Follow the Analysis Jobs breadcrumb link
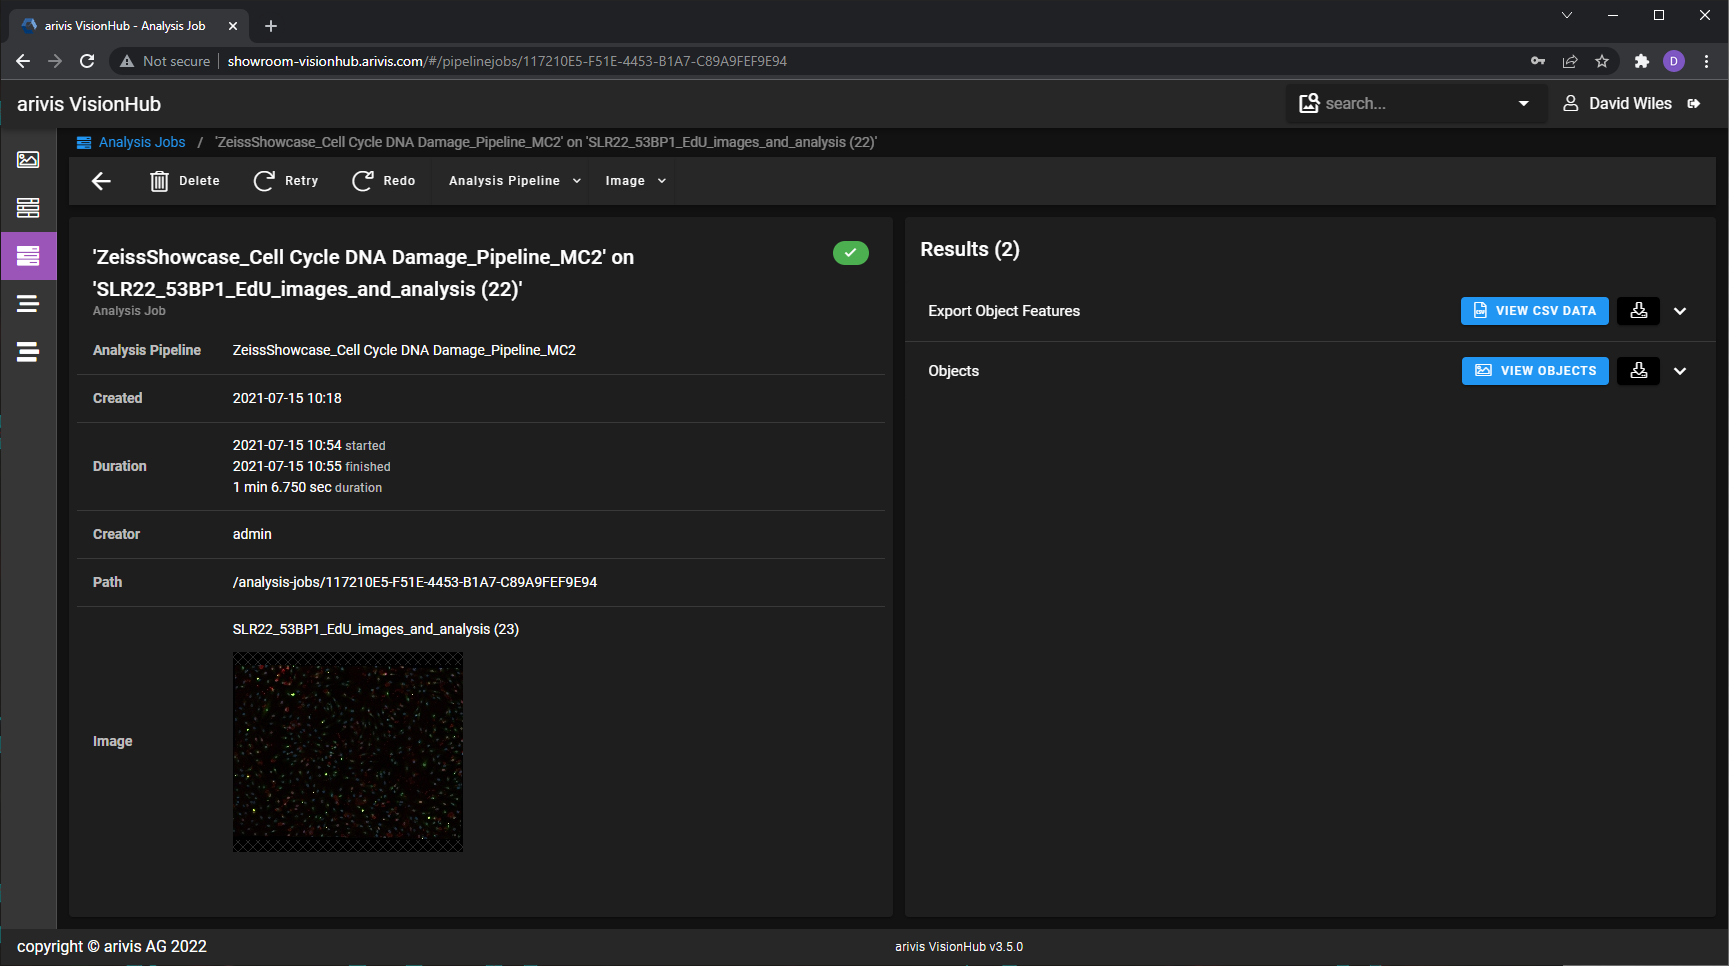Screen dimensions: 1729x966 coord(141,142)
